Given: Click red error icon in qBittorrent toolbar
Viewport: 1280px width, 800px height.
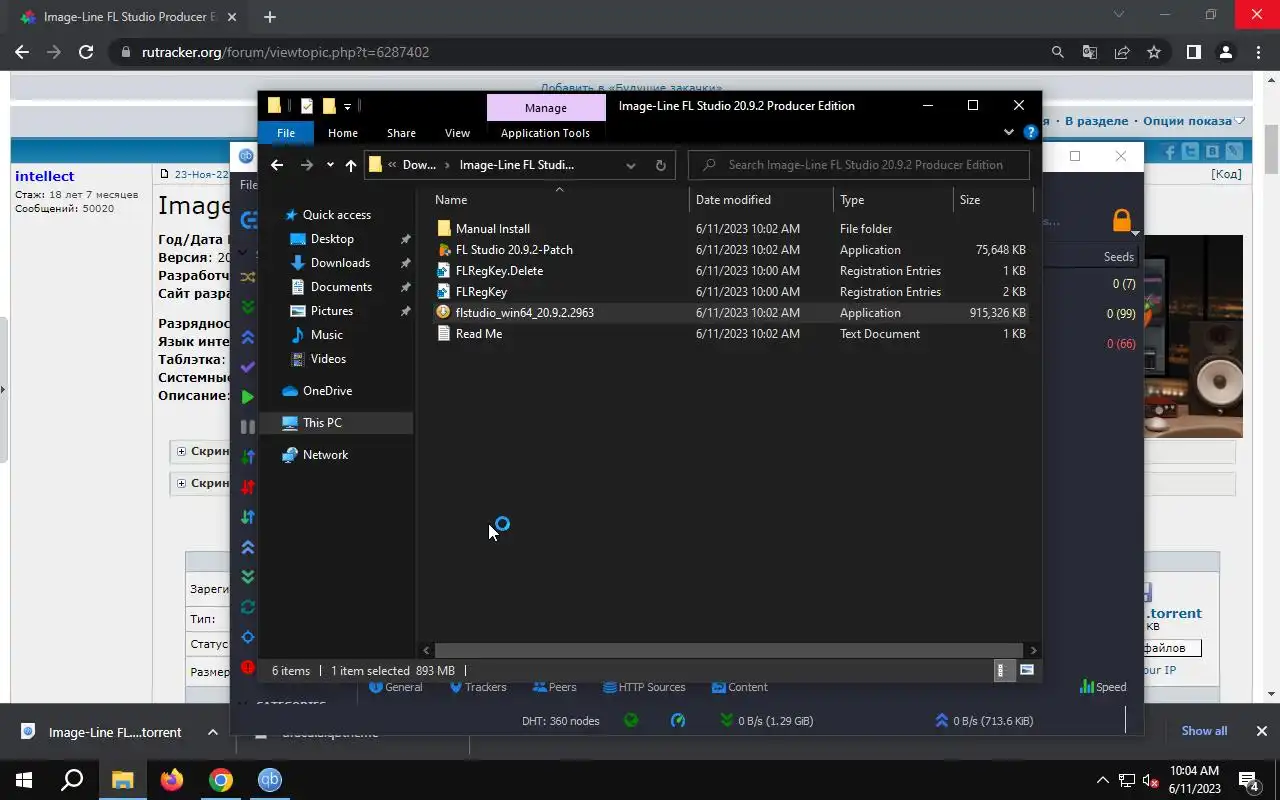Looking at the screenshot, I should coord(248,667).
